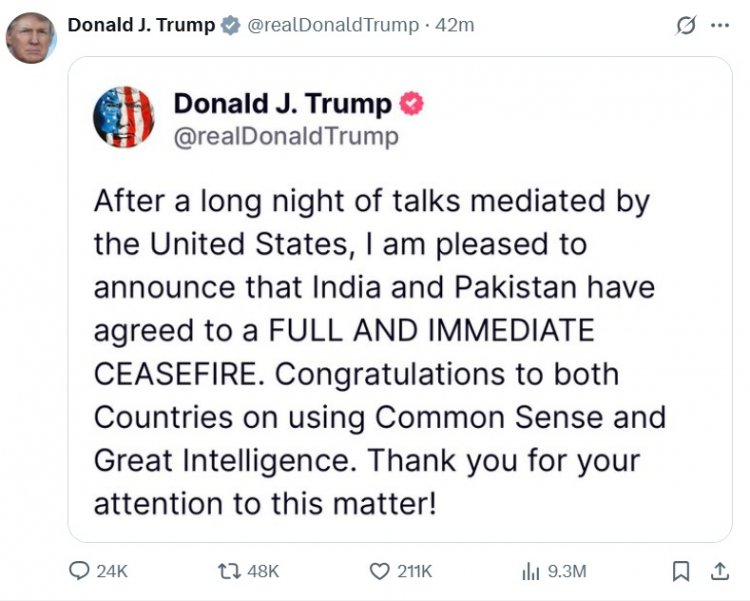
Task: Click the @realDonaldTrump handle inside the quoted post
Action: click(286, 136)
